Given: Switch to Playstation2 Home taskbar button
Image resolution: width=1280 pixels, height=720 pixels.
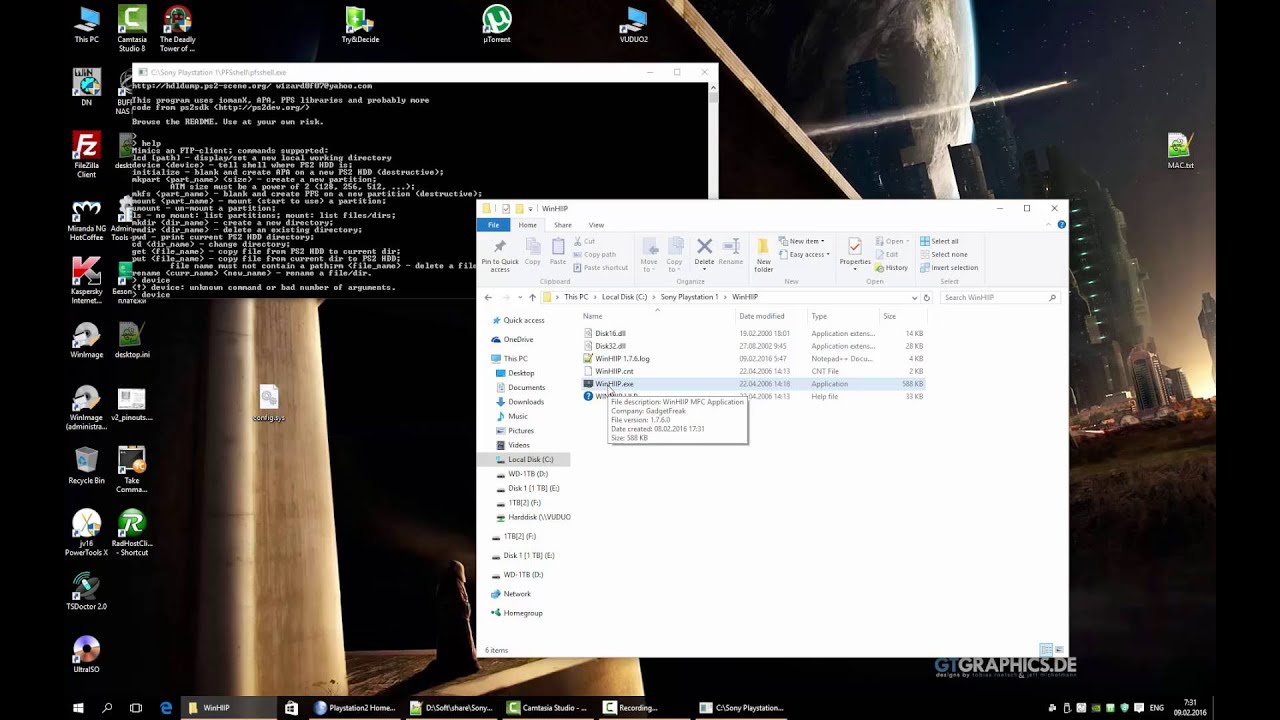Looking at the screenshot, I should point(355,707).
